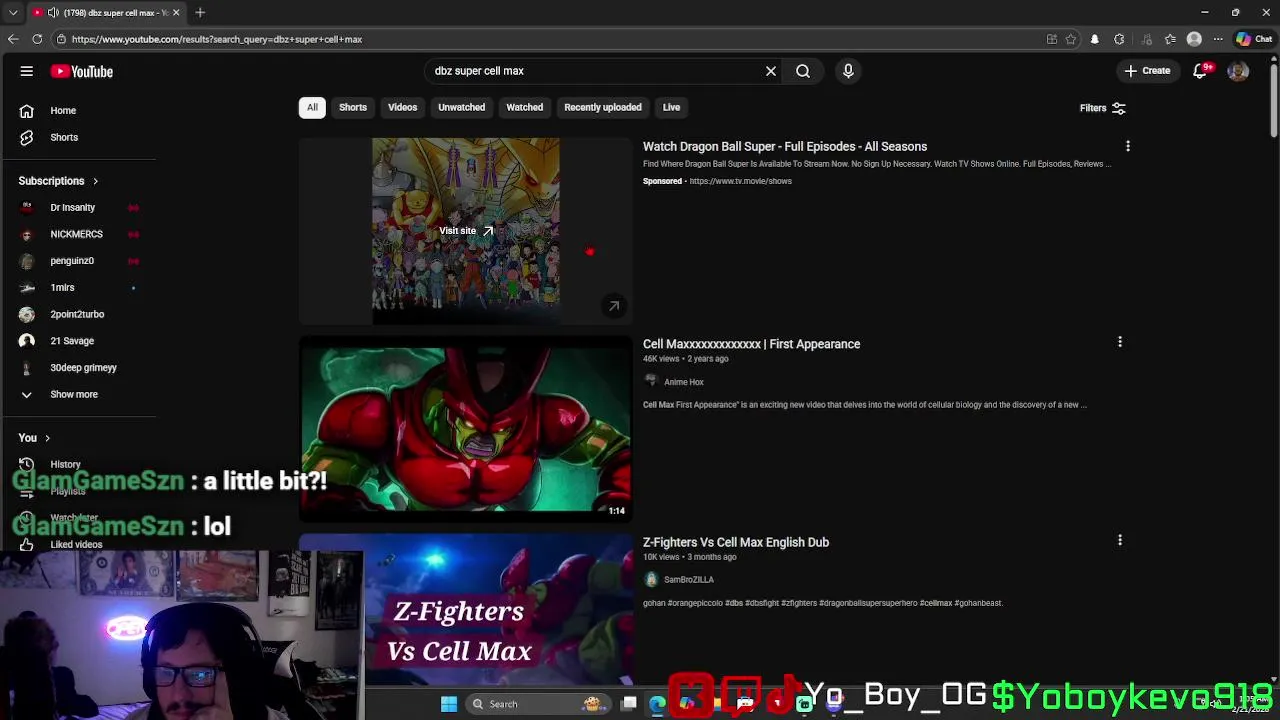
Task: Open 2point2turbo channel subscription
Action: 78,314
